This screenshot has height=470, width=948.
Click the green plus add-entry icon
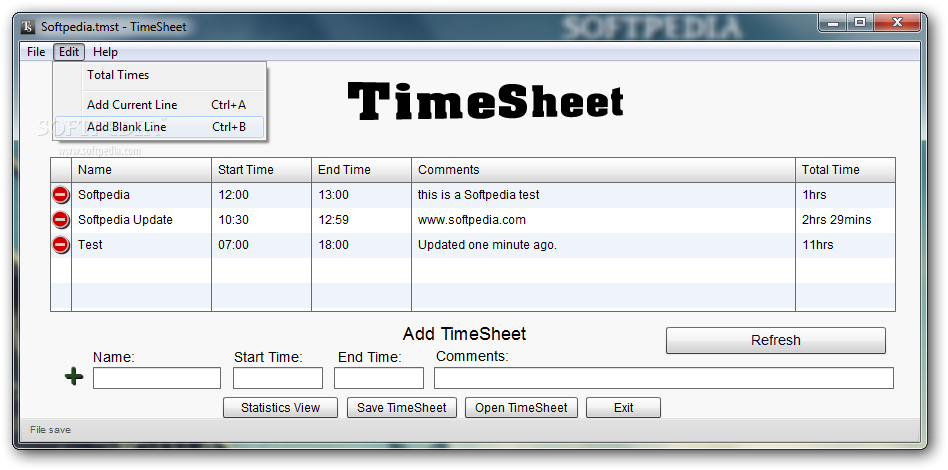coord(74,376)
